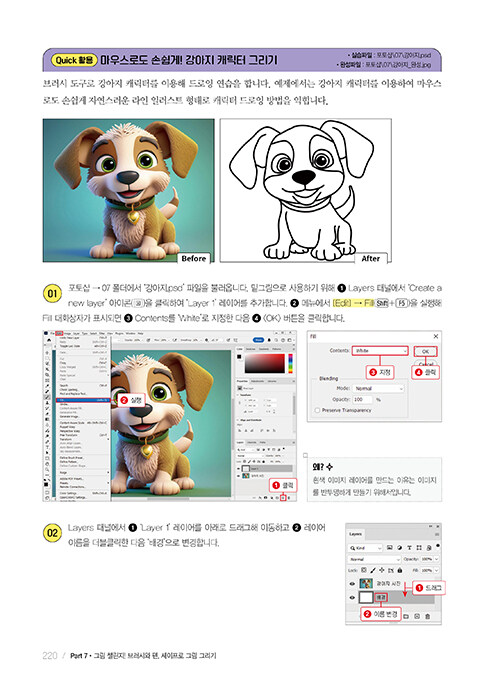
Task: Open the Contents dropdown set to White
Action: (x=380, y=351)
